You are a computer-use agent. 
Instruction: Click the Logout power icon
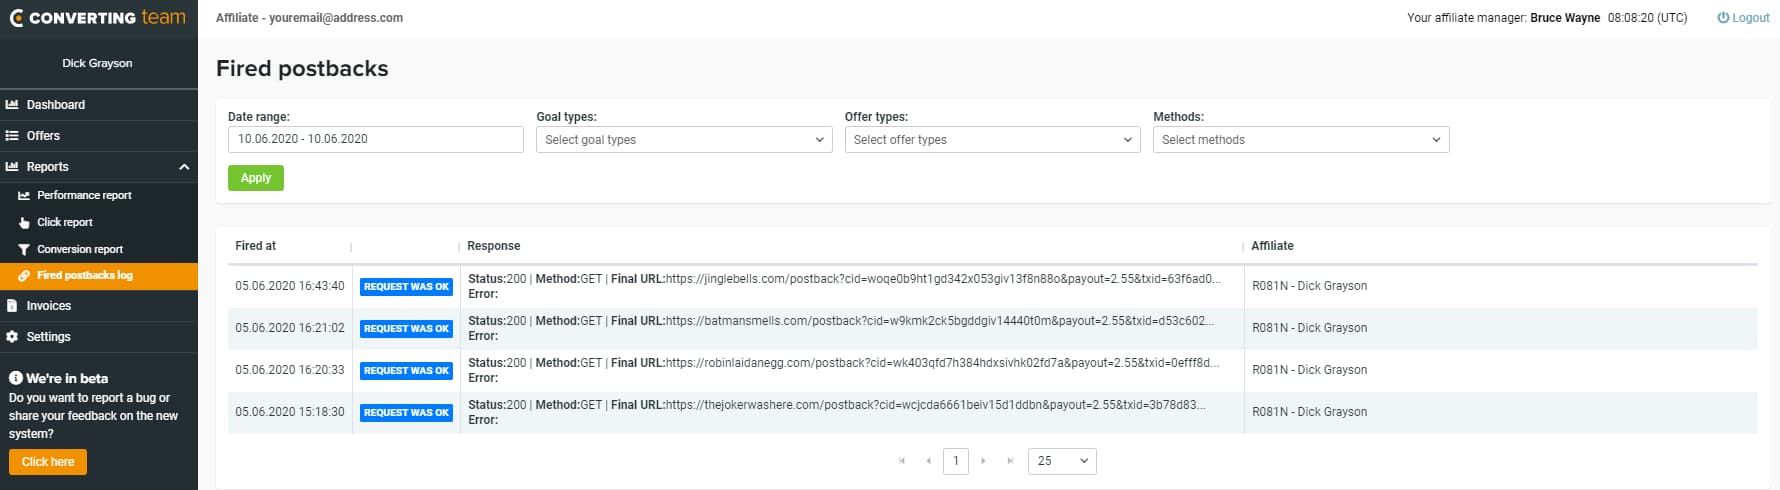point(1723,18)
